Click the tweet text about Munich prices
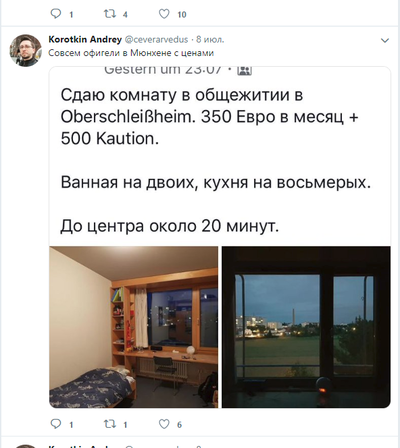400x448 pixels. (131, 53)
